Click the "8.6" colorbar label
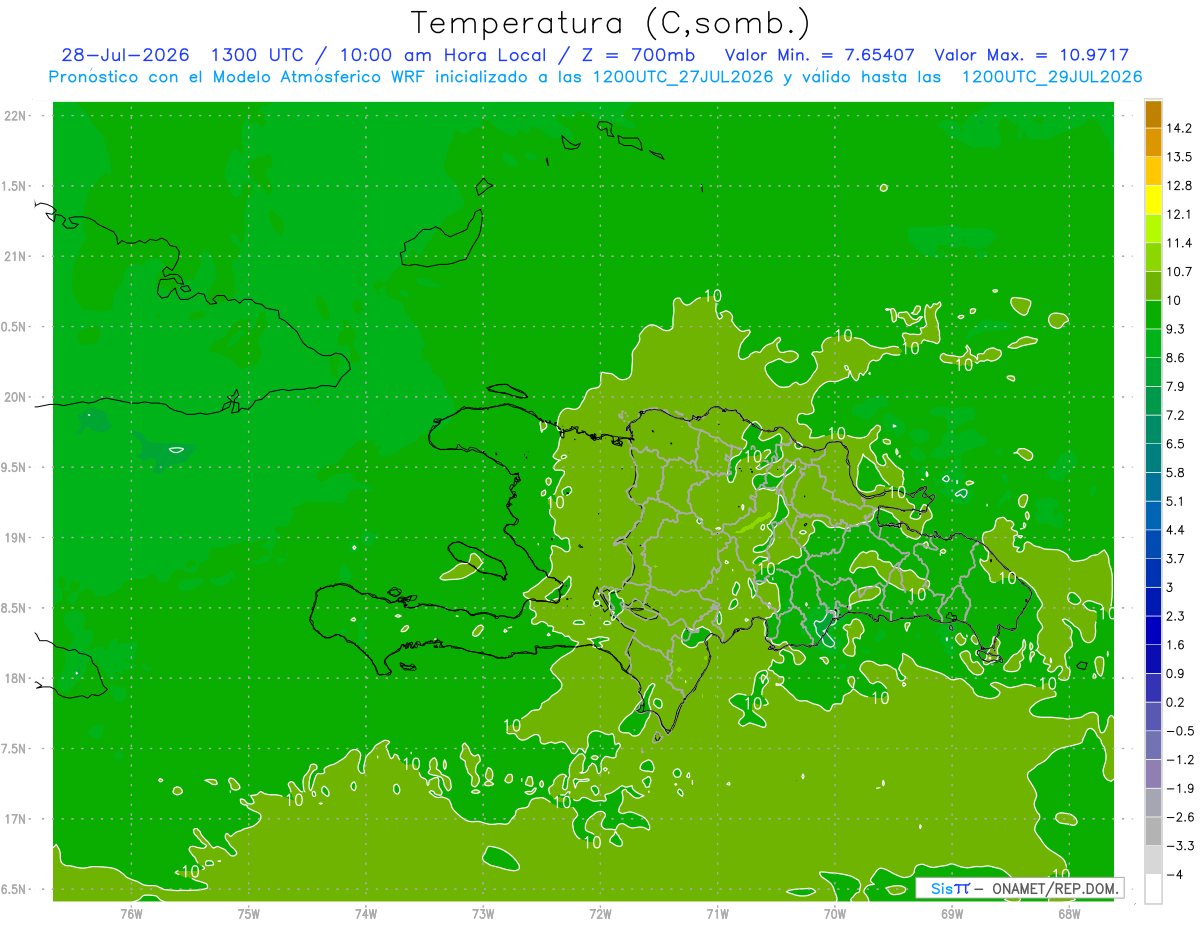 click(1176, 358)
